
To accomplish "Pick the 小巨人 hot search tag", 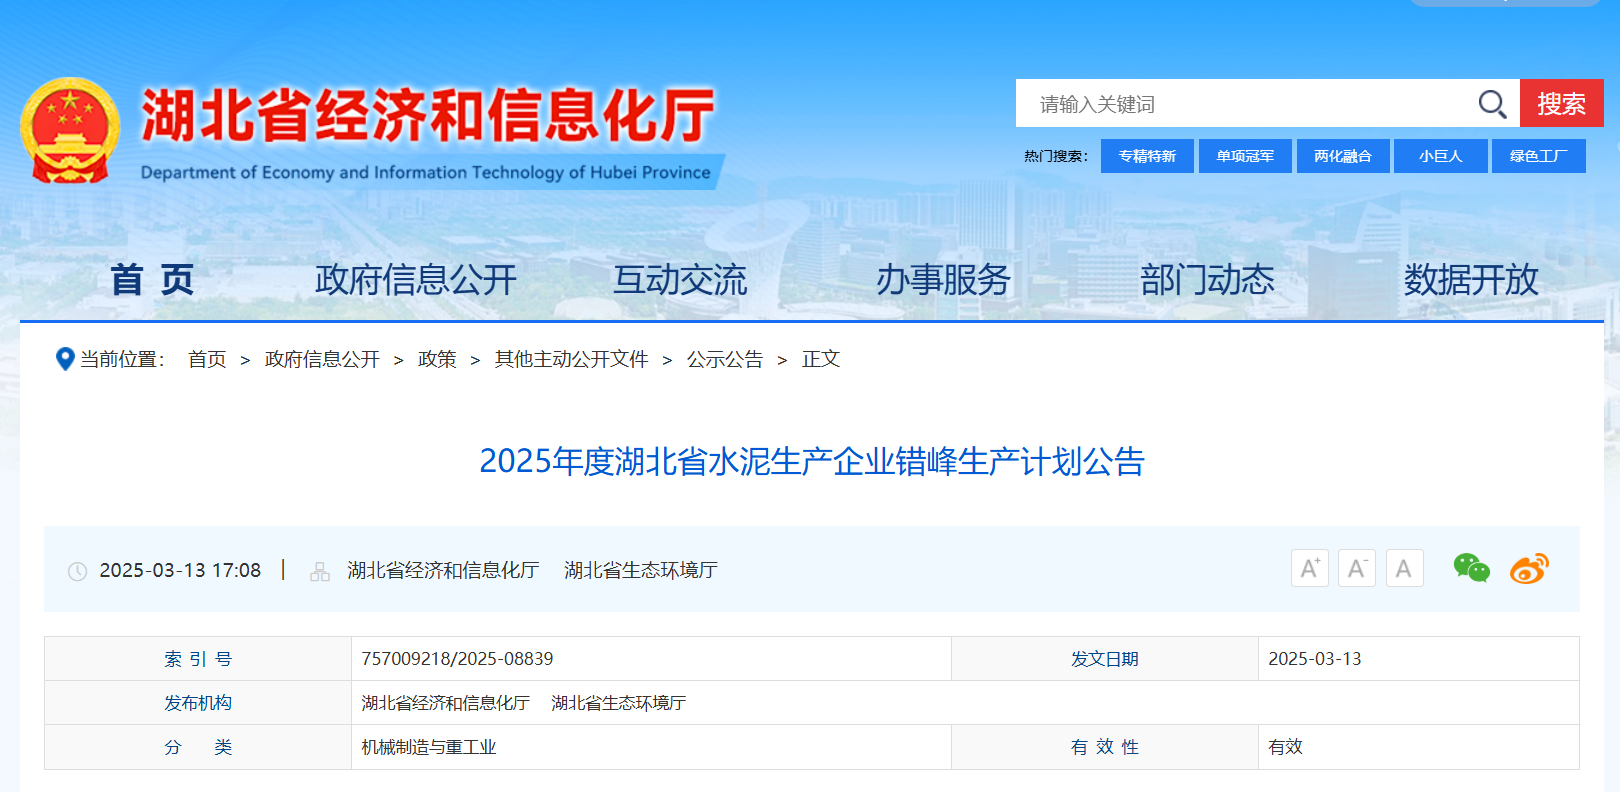I will [1440, 156].
